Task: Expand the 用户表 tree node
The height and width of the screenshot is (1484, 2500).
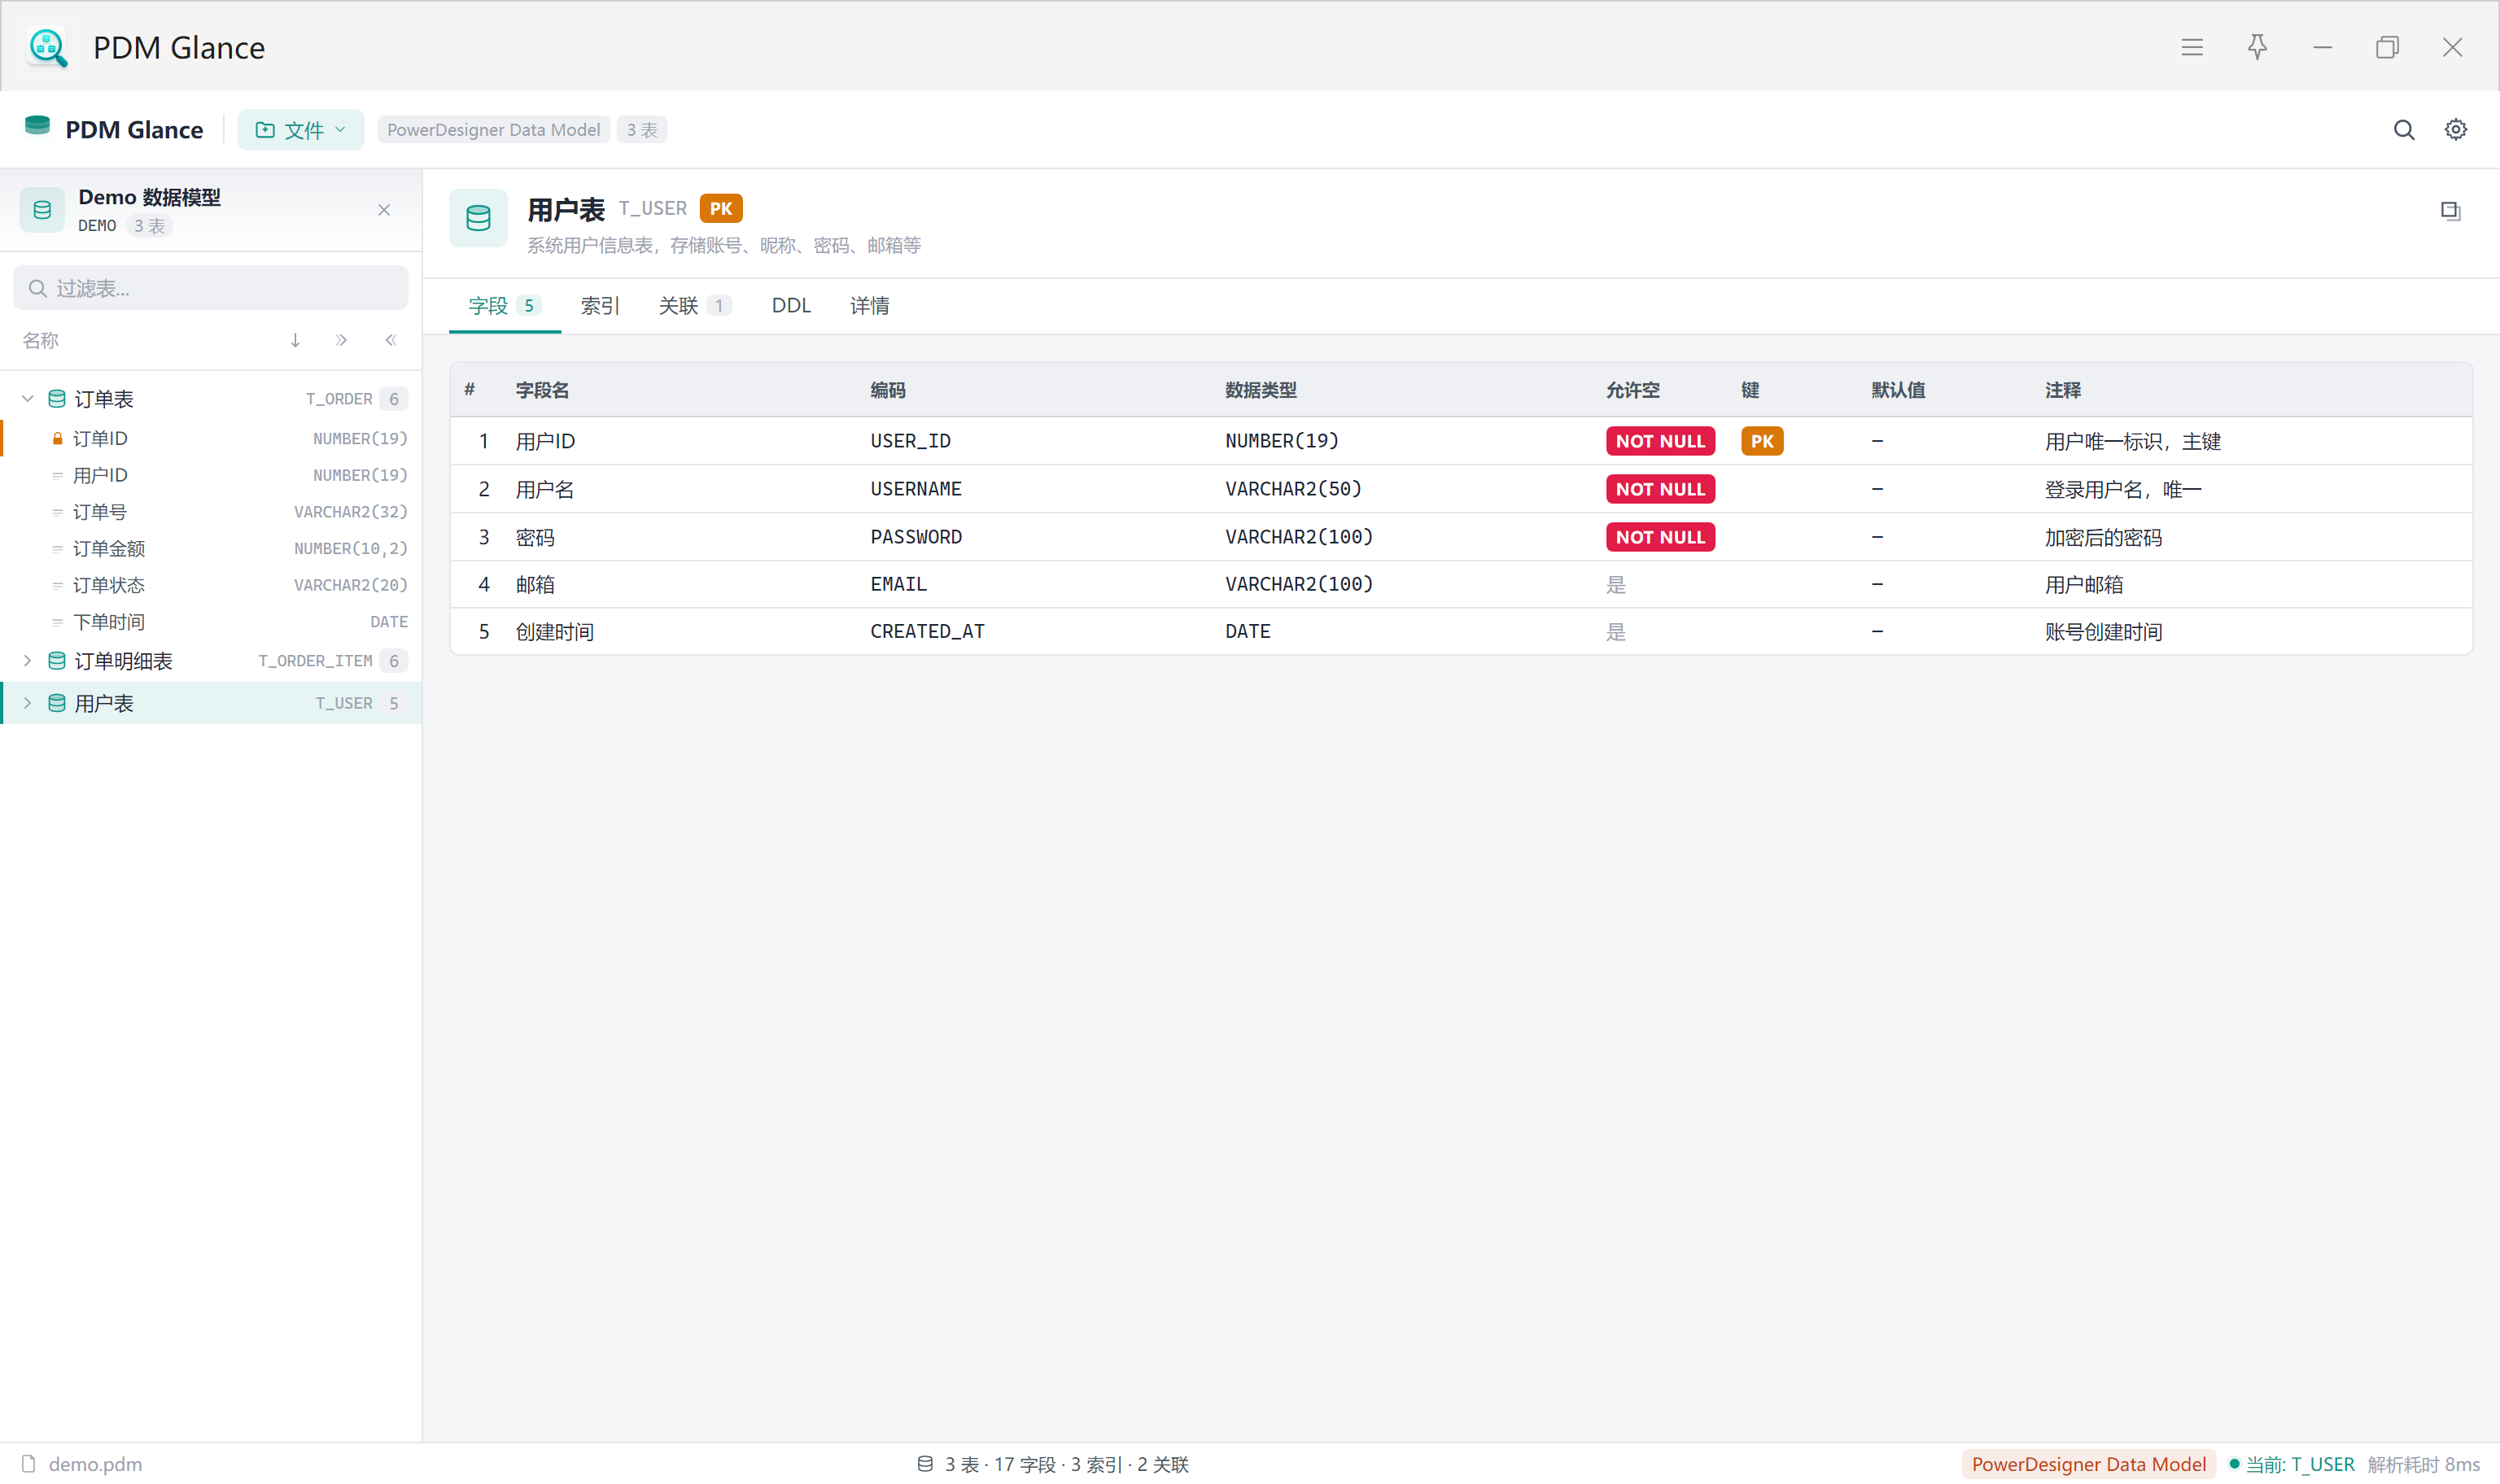Action: click(28, 702)
